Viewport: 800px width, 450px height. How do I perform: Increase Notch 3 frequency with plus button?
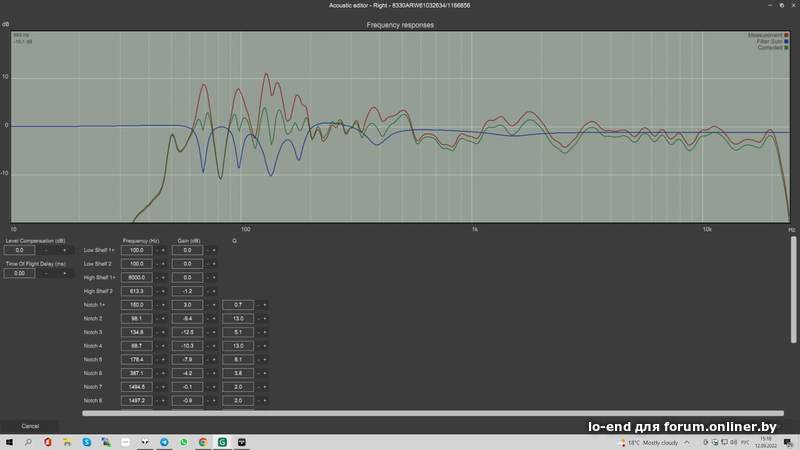163,332
